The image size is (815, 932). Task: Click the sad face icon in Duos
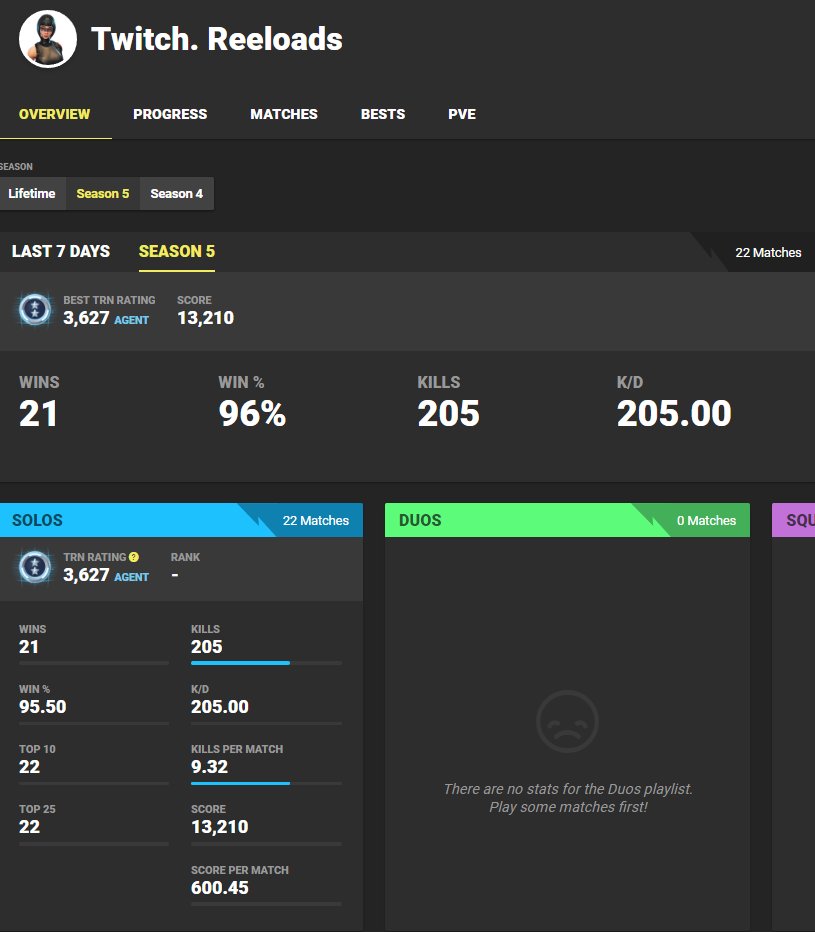[x=567, y=721]
